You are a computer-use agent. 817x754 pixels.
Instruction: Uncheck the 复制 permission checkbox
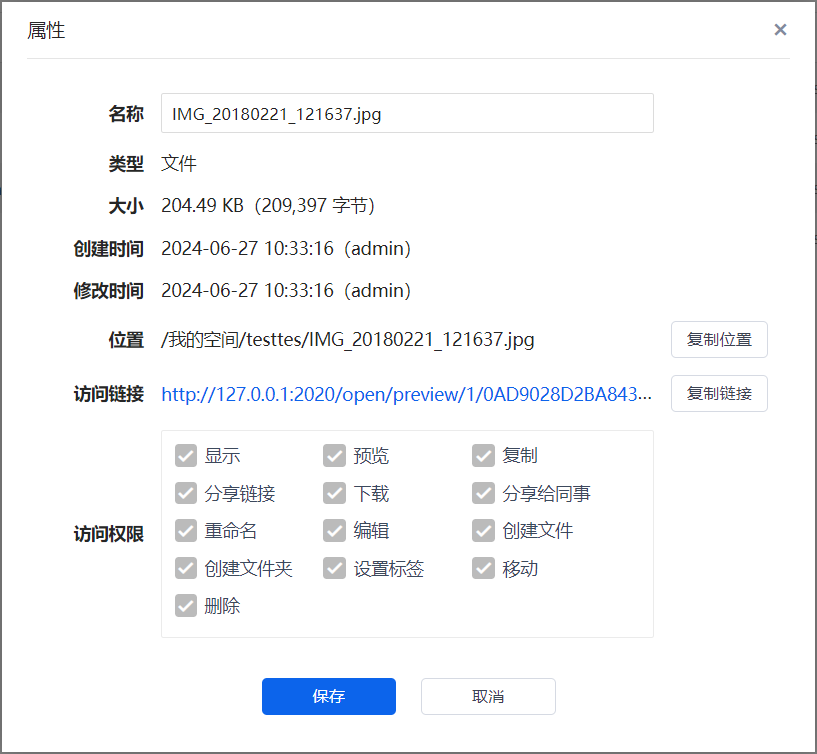[483, 456]
